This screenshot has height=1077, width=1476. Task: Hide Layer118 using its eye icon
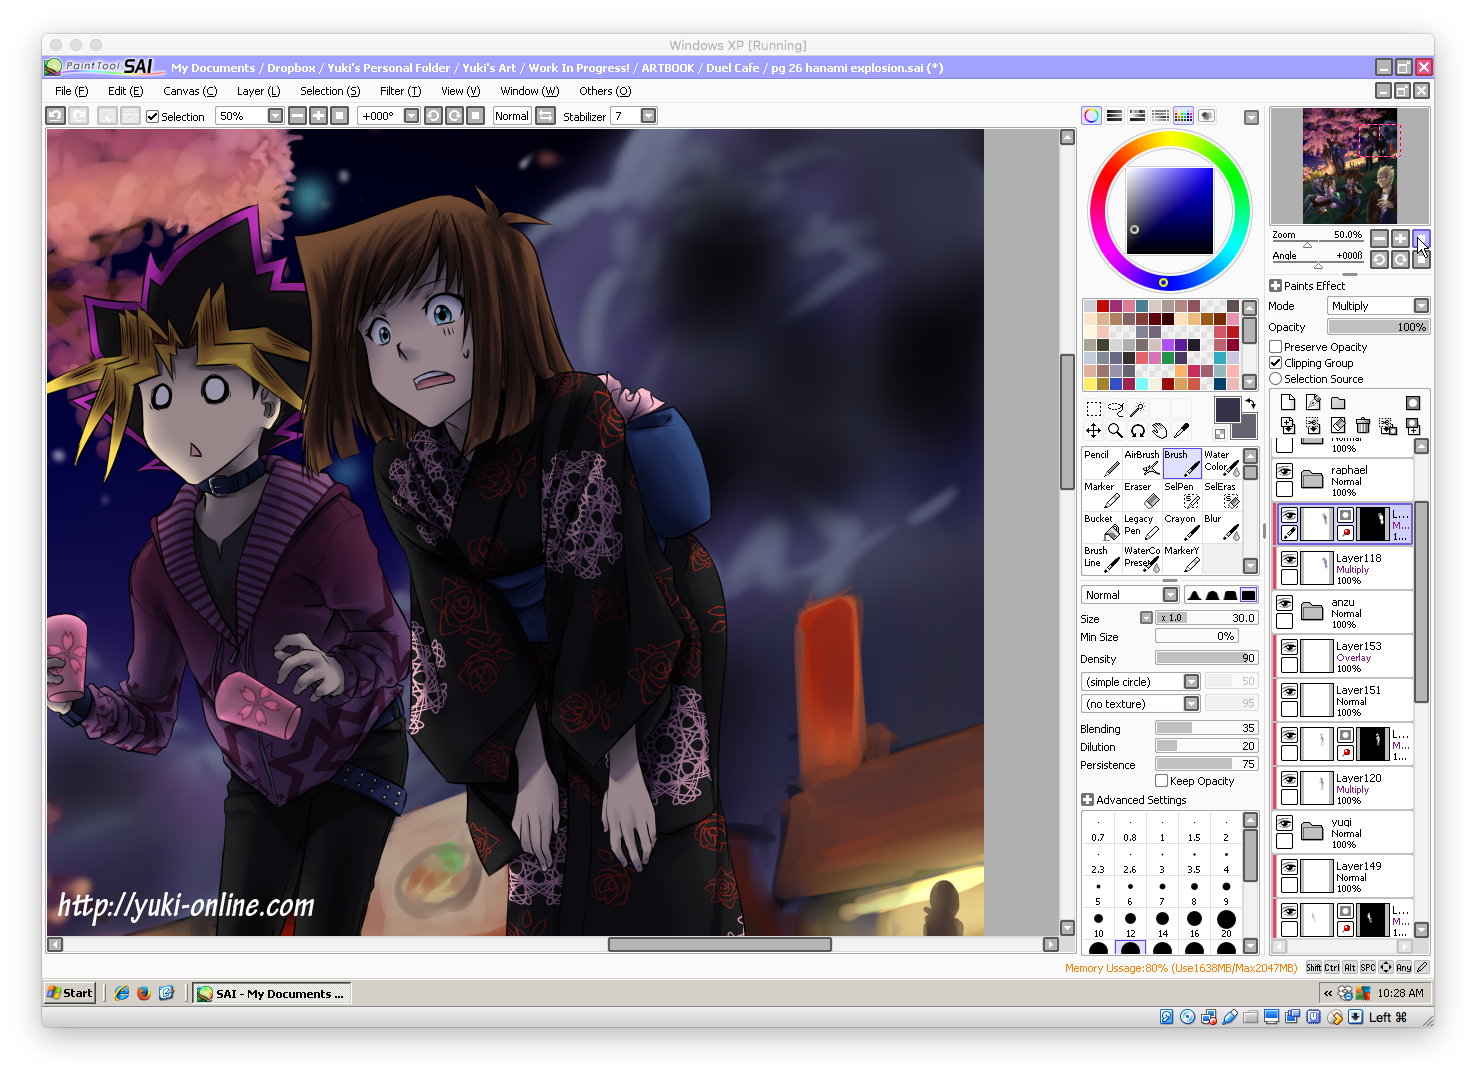pyautogui.click(x=1290, y=559)
